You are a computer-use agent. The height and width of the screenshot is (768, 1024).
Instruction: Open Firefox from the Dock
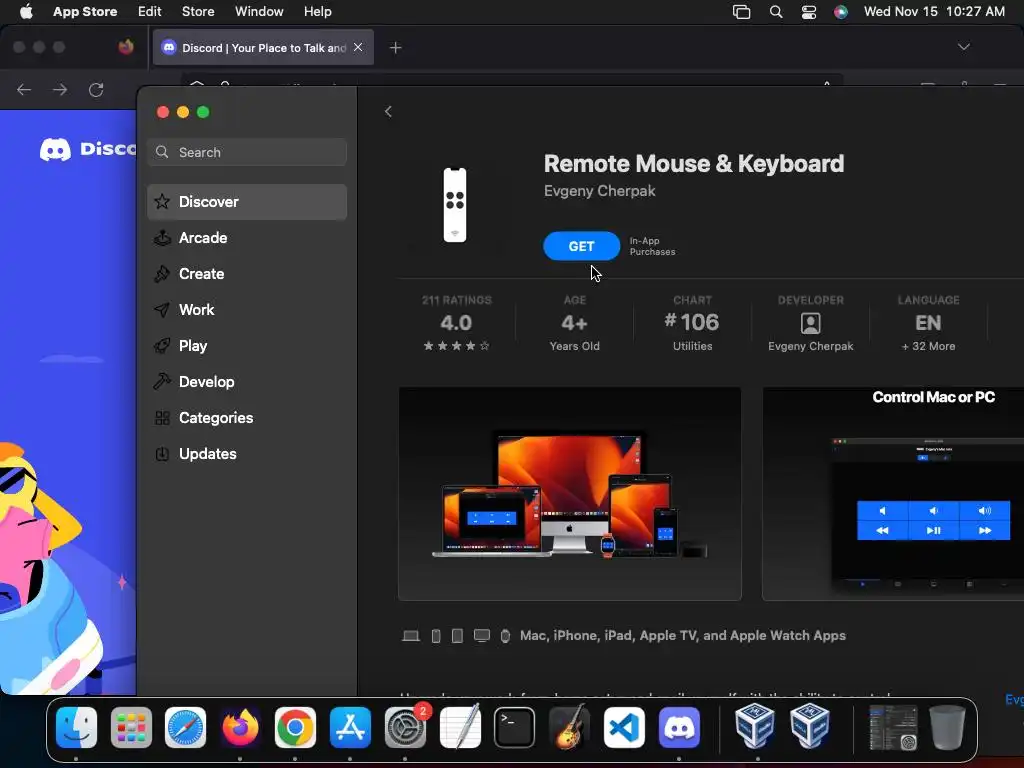[x=240, y=728]
